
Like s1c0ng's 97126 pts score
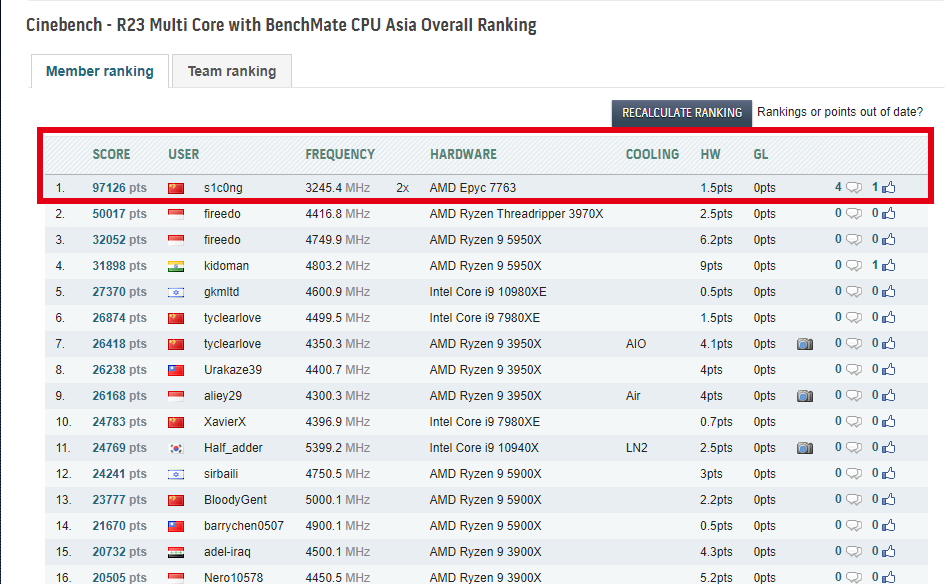pyautogui.click(x=888, y=187)
